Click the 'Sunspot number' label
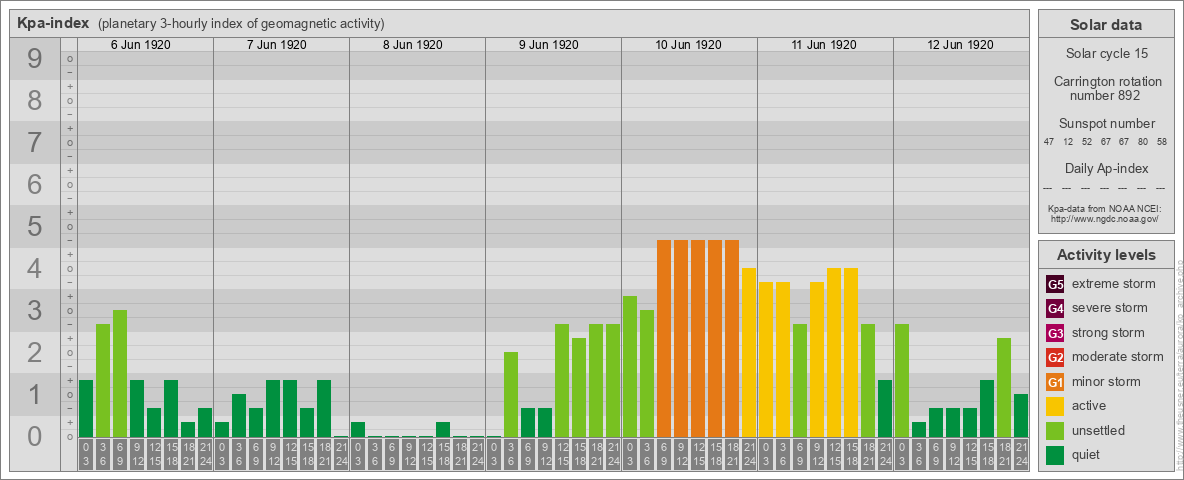Viewport: 1184px width, 480px height. point(1106,124)
